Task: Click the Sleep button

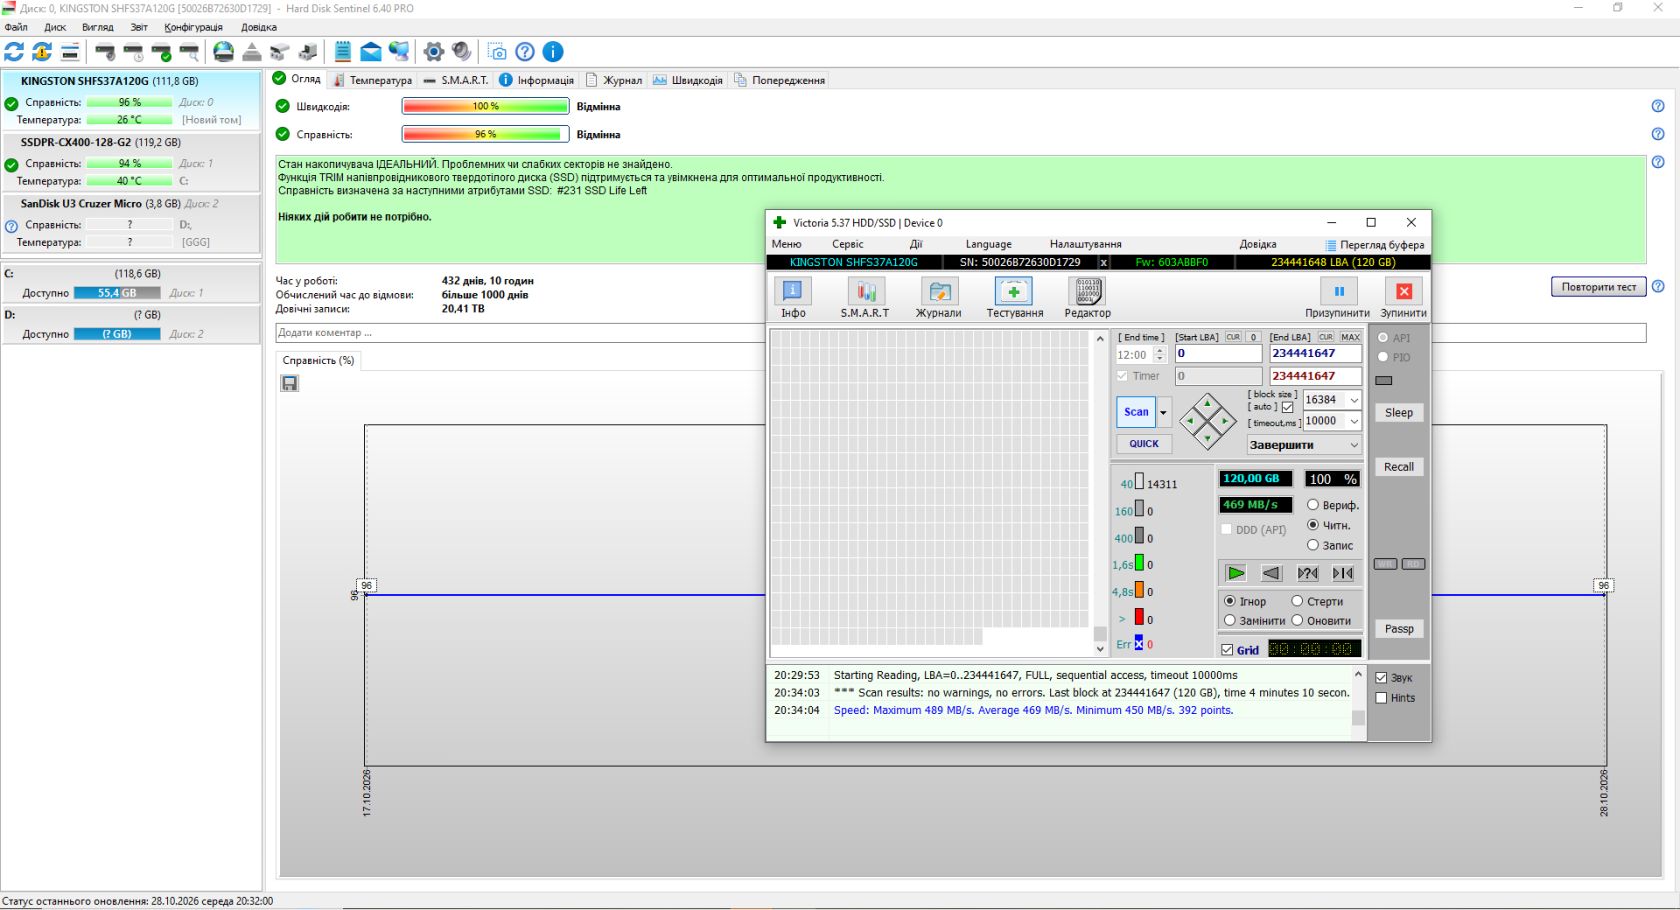Action: point(1399,413)
